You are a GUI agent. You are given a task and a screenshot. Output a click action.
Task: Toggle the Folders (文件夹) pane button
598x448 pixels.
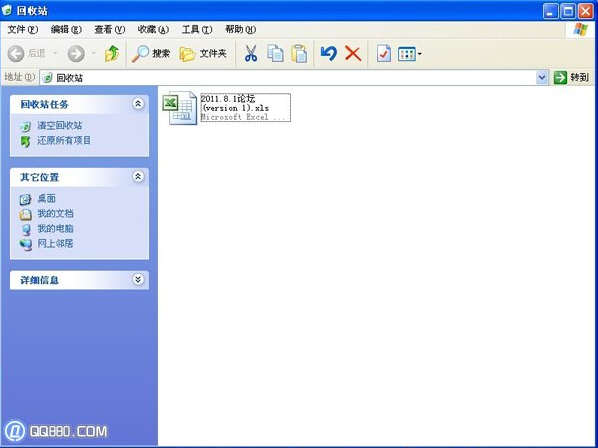pos(203,54)
